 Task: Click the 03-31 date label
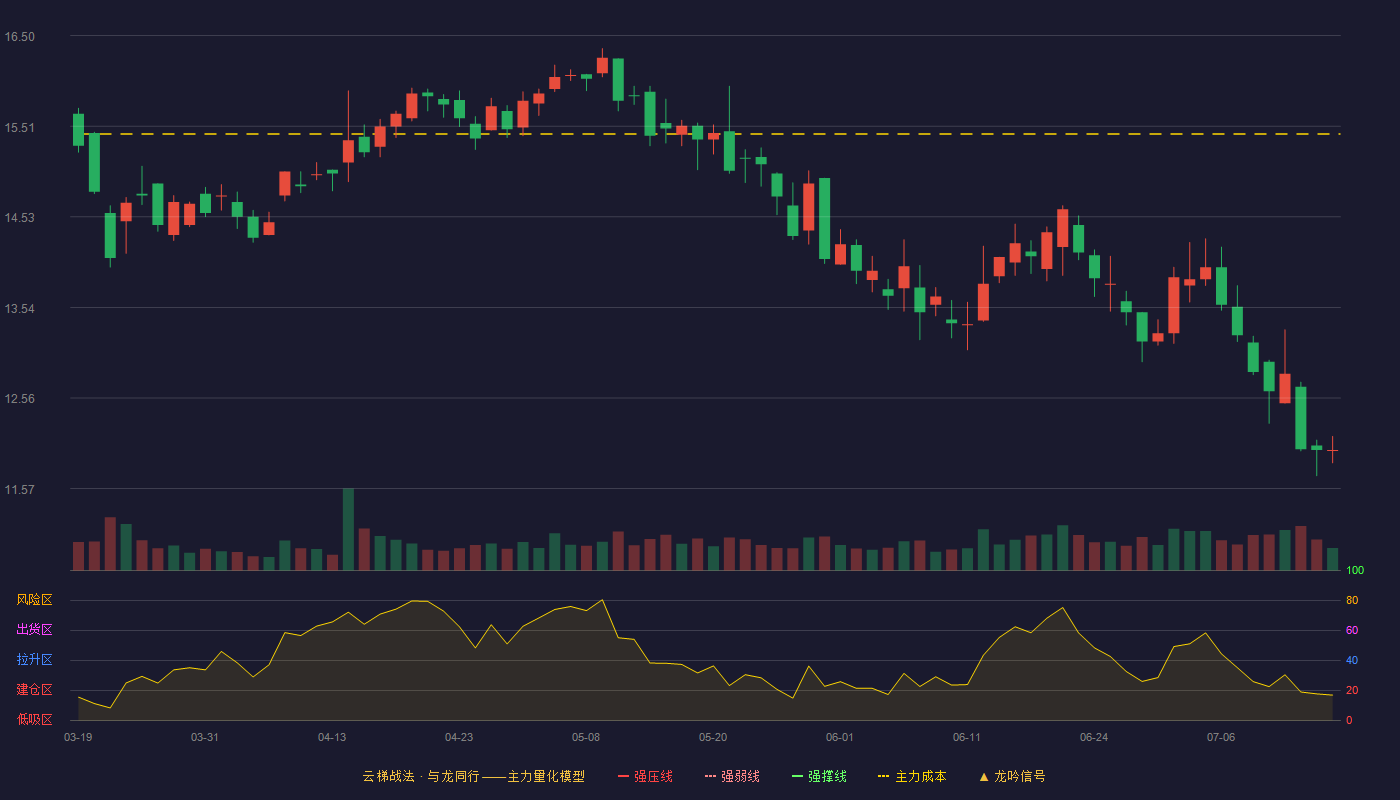click(205, 737)
